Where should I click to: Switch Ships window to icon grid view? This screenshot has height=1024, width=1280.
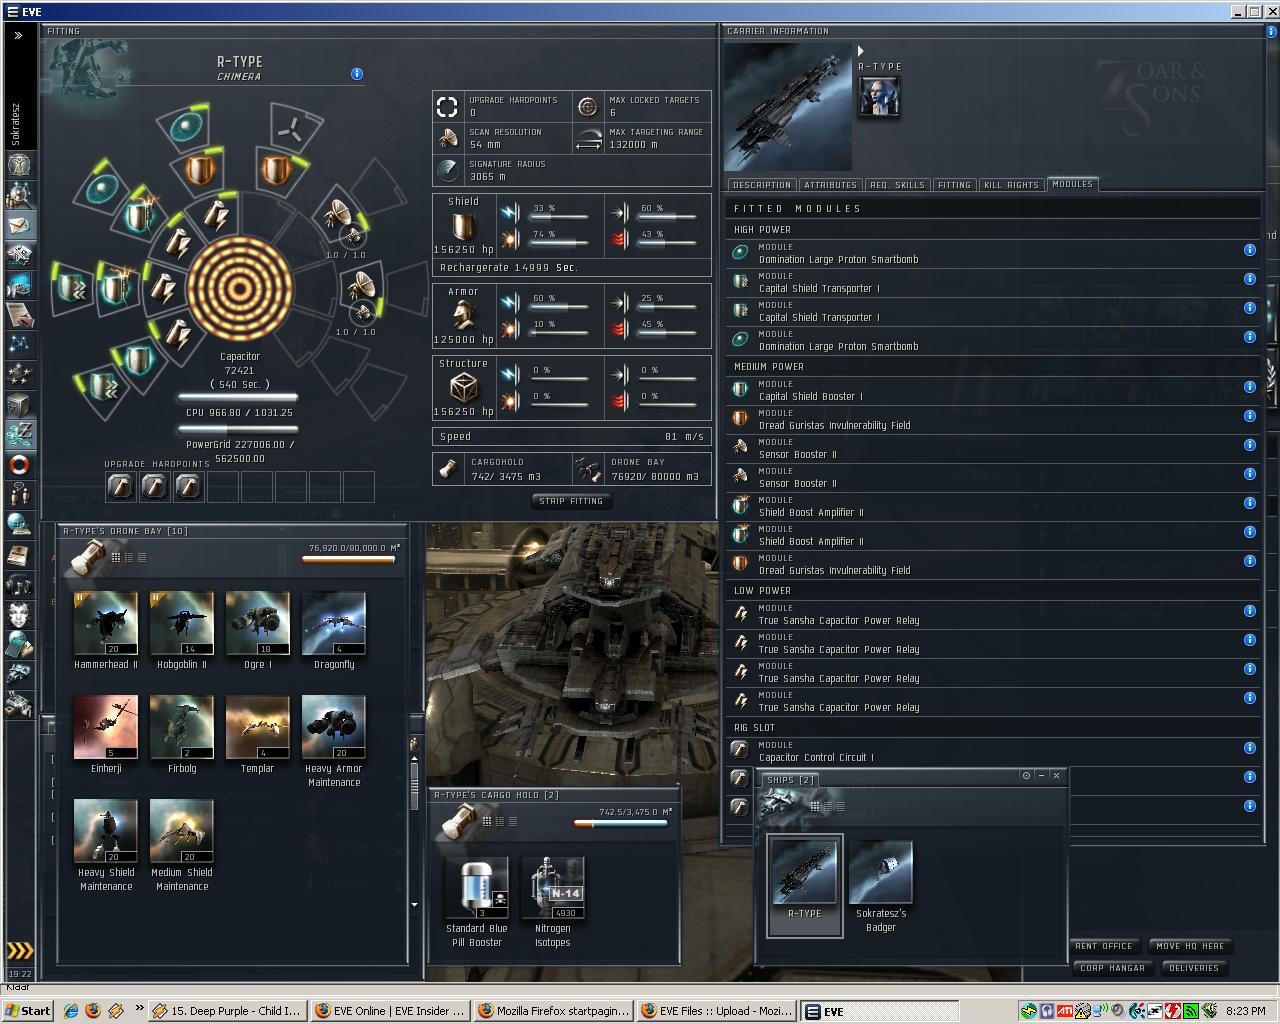point(814,806)
